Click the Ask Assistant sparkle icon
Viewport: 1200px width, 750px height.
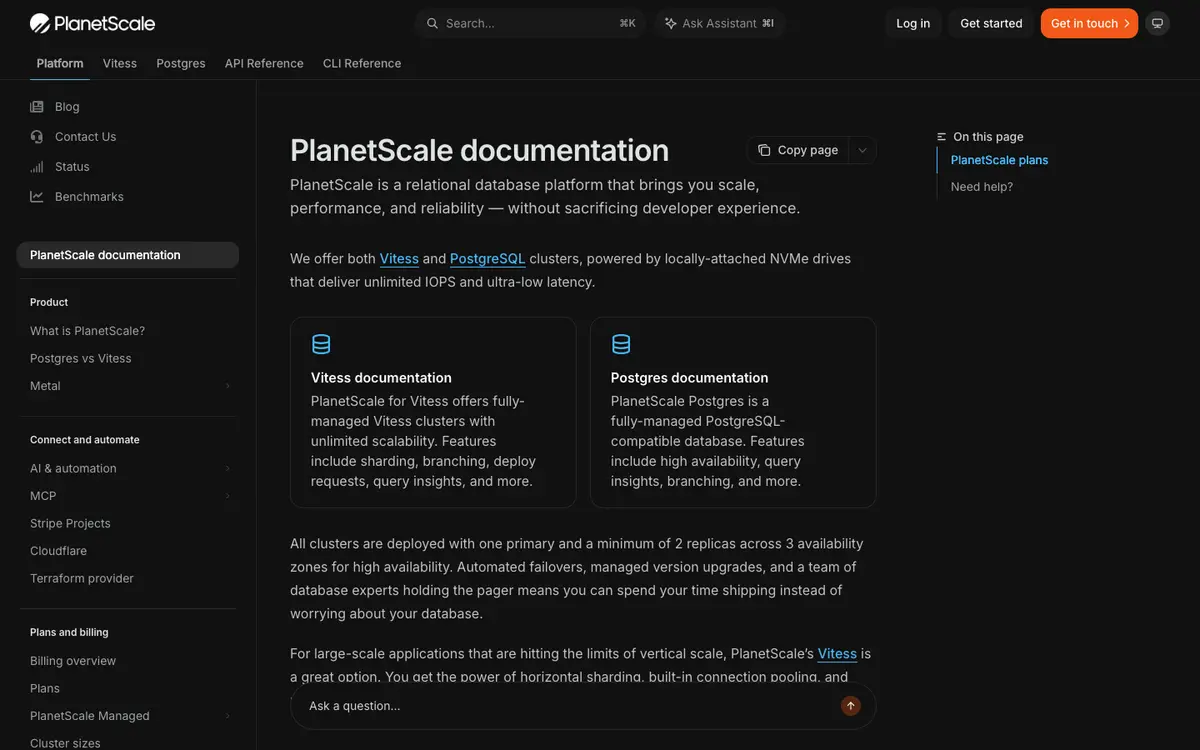point(670,23)
